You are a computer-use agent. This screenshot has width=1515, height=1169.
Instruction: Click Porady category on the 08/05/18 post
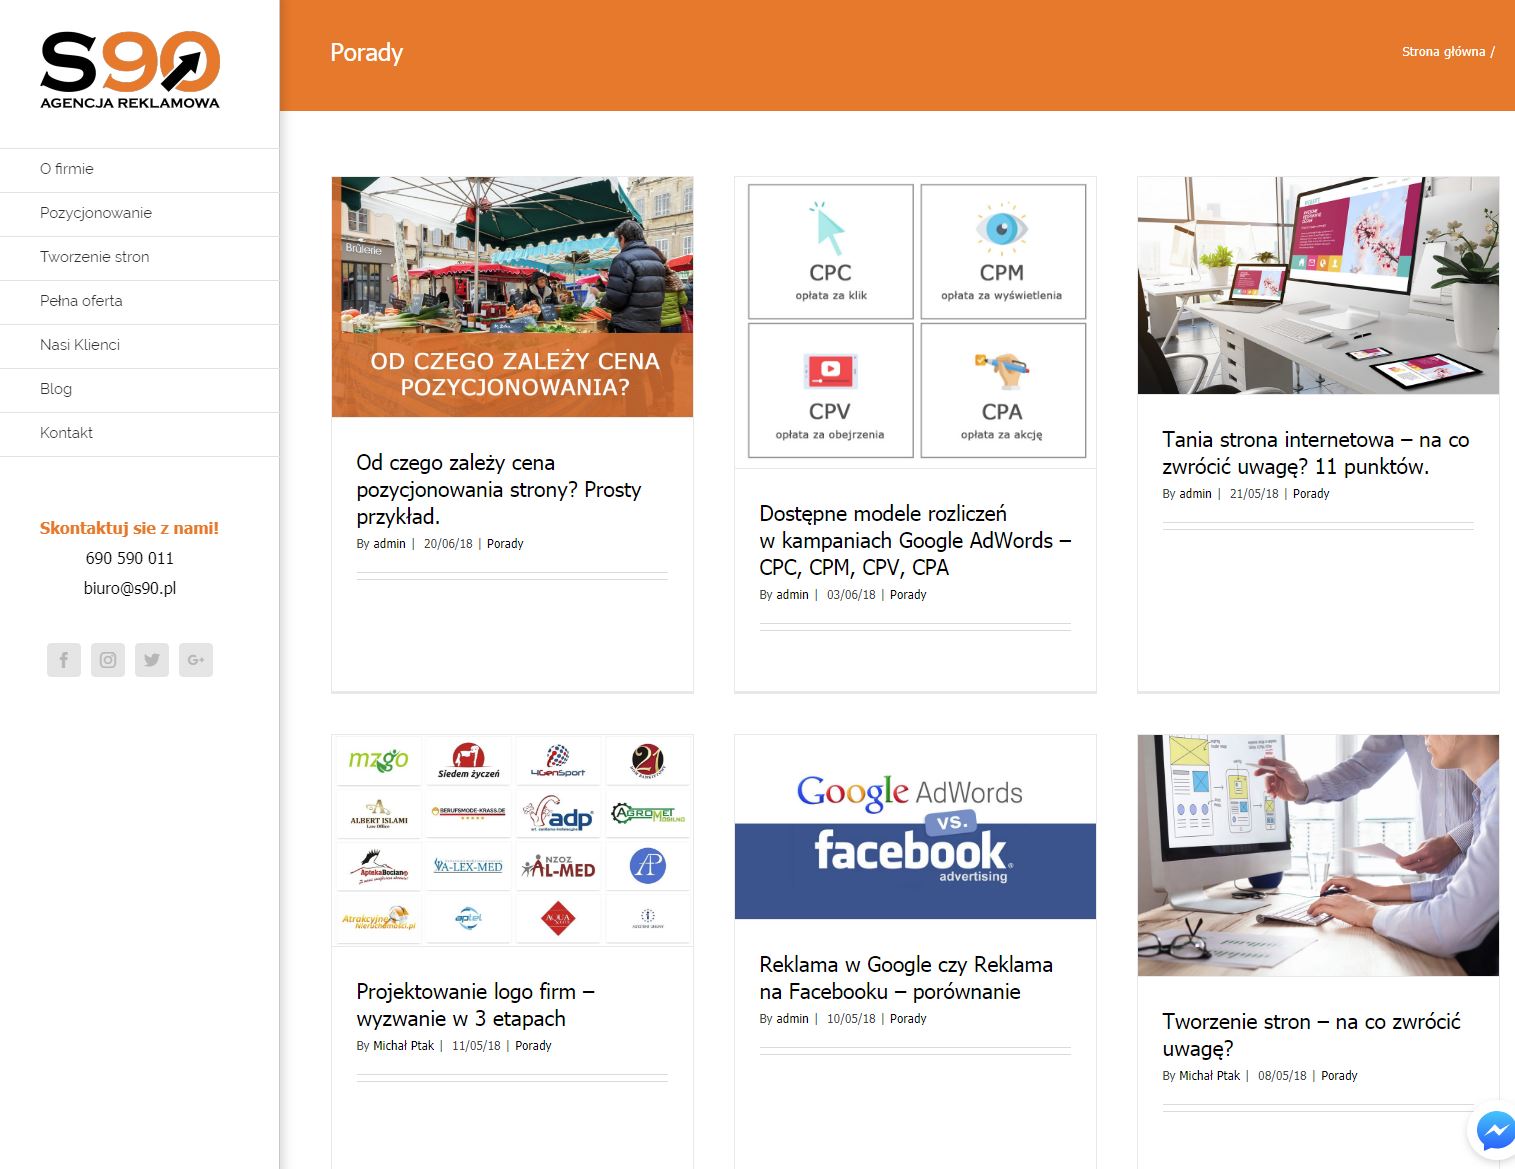pos(1339,1076)
